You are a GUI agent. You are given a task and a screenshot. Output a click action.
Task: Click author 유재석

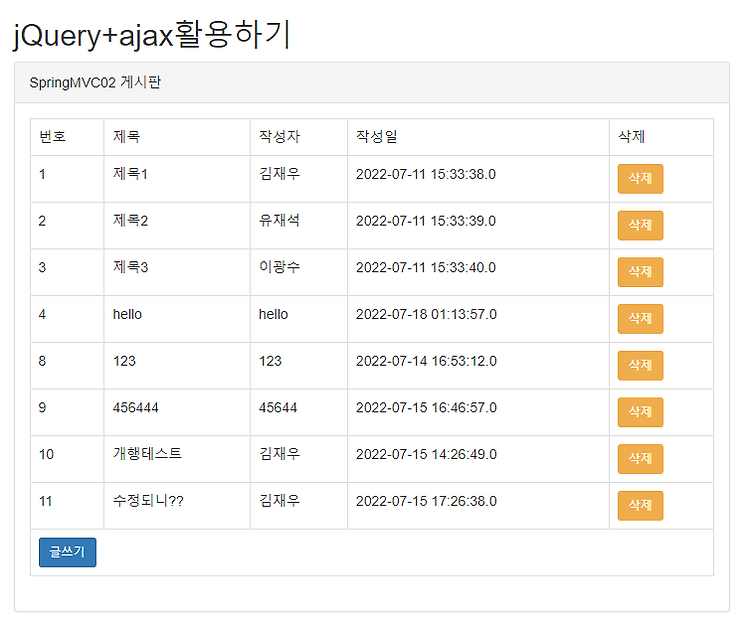(279, 220)
